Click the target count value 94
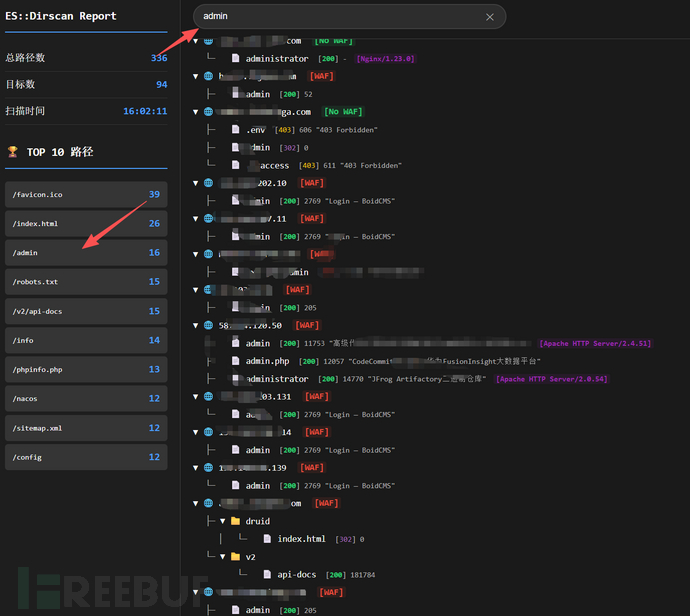 (x=161, y=84)
